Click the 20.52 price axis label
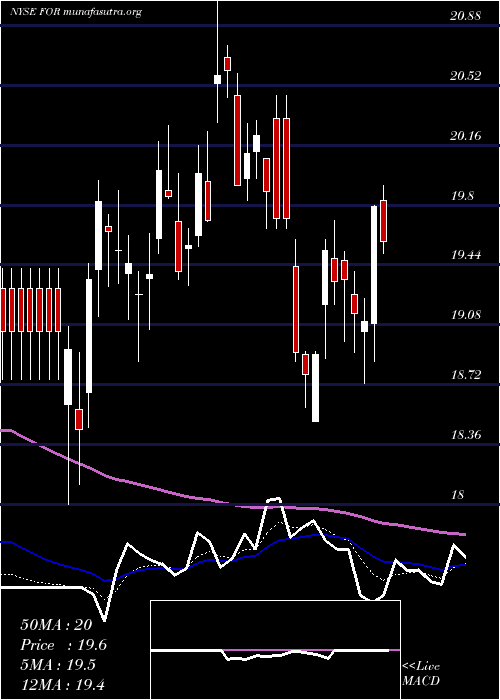Viewport: 500px width, 700px height. pyautogui.click(x=465, y=76)
